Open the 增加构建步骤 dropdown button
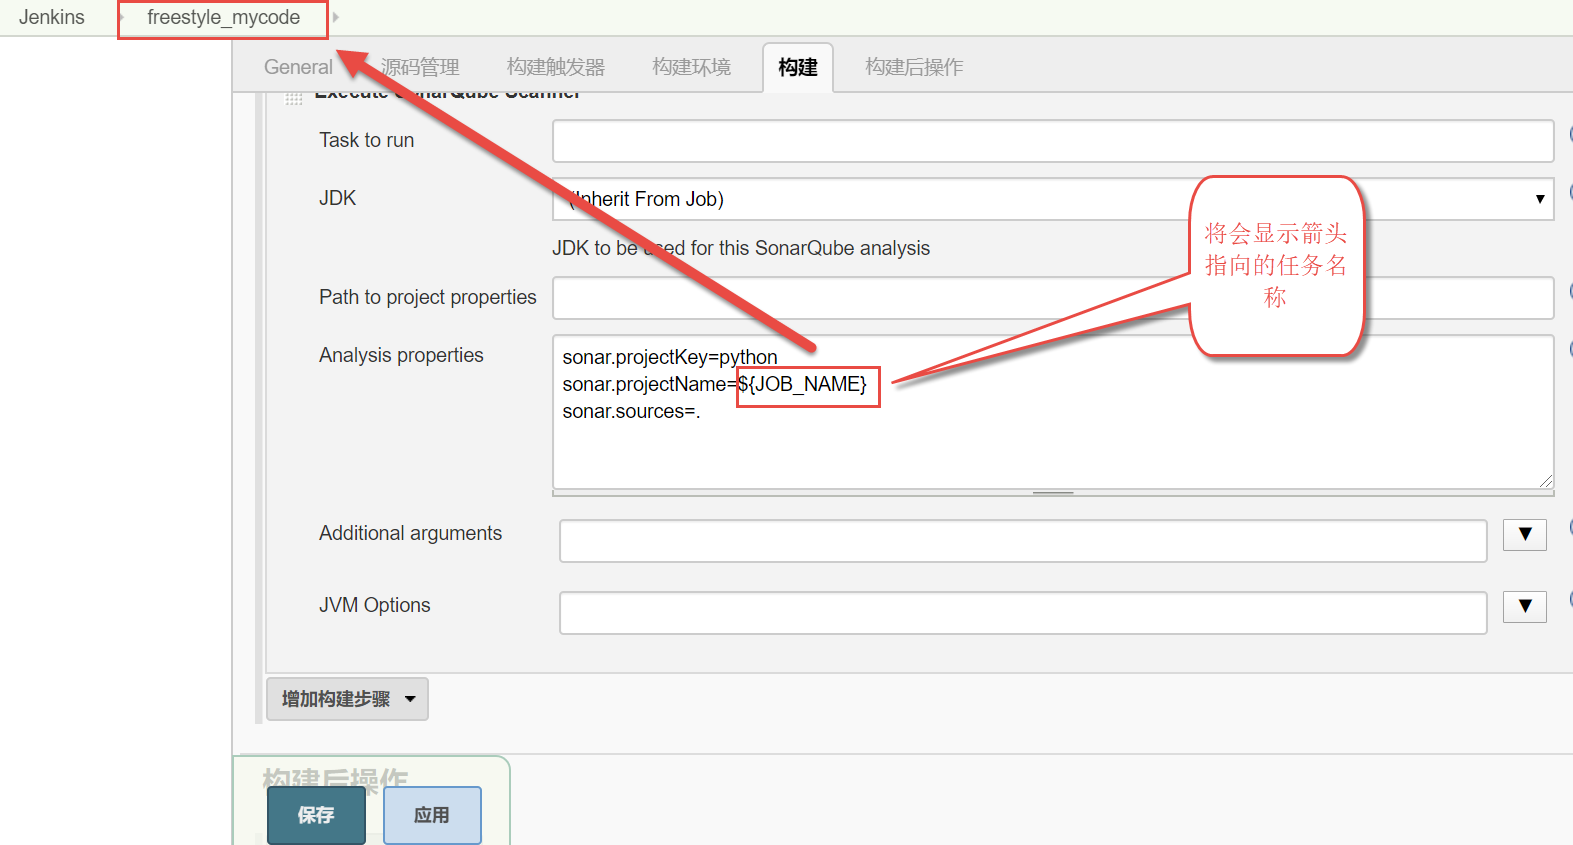 click(x=347, y=699)
